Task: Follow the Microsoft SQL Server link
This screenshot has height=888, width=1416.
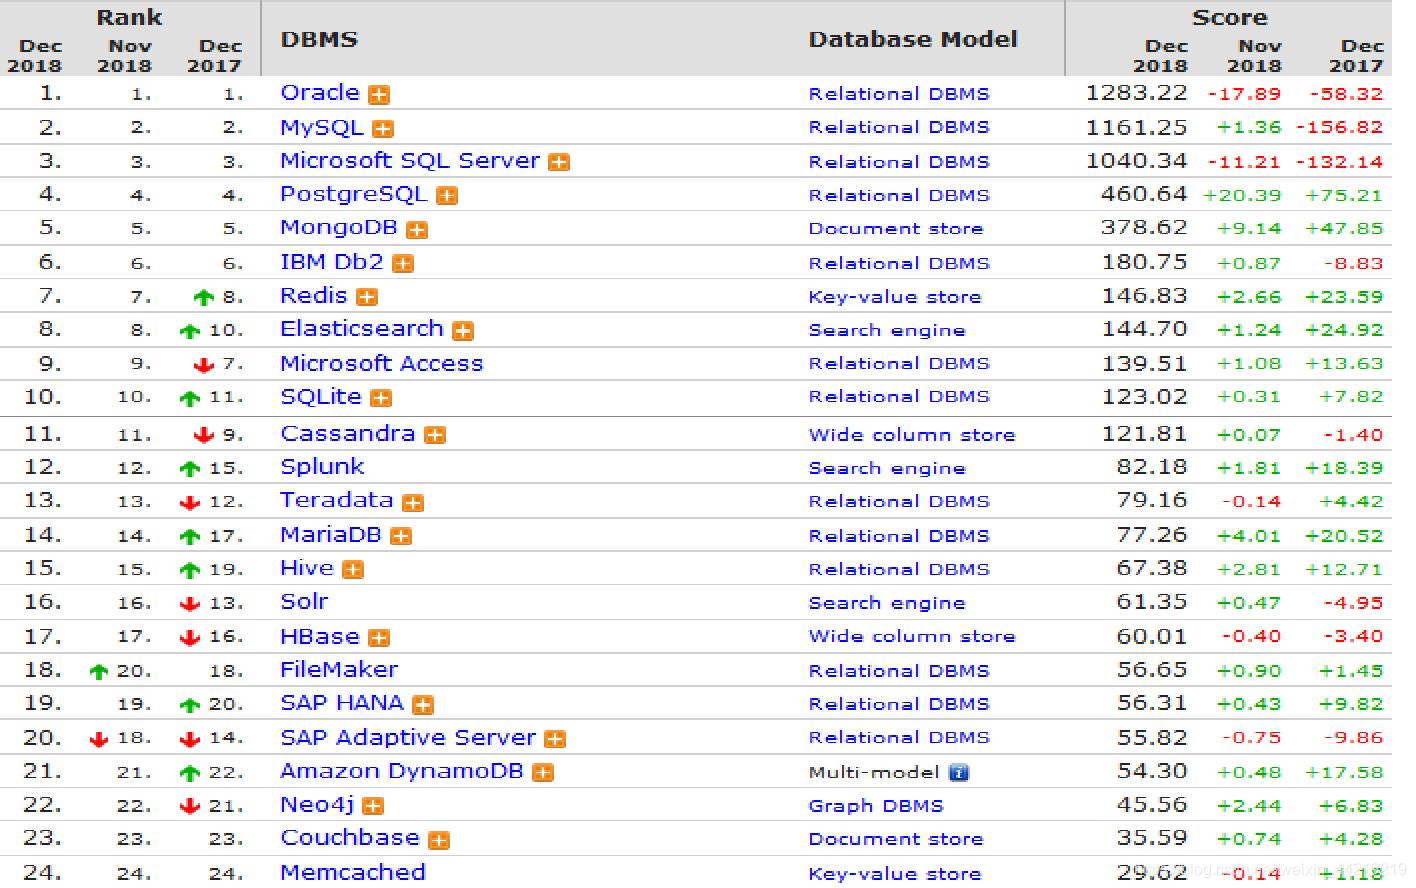Action: point(410,160)
